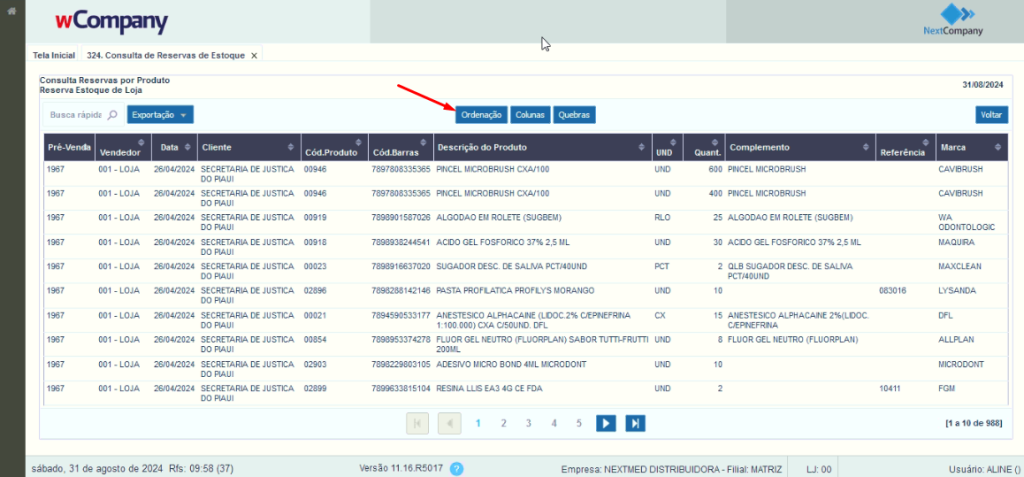Viewport: 1024px width, 477px height.
Task: Click the WA ODONTOLOGIC brand cell
Action: pyautogui.click(x=967, y=222)
